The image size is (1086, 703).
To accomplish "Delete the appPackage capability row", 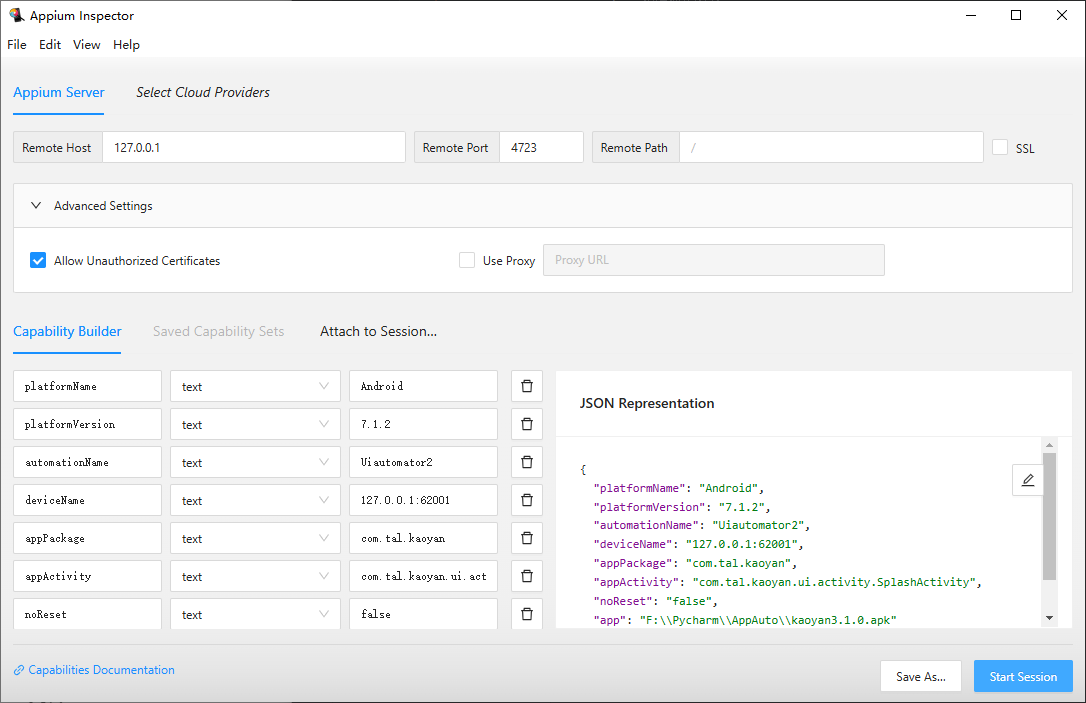I will pyautogui.click(x=526, y=538).
